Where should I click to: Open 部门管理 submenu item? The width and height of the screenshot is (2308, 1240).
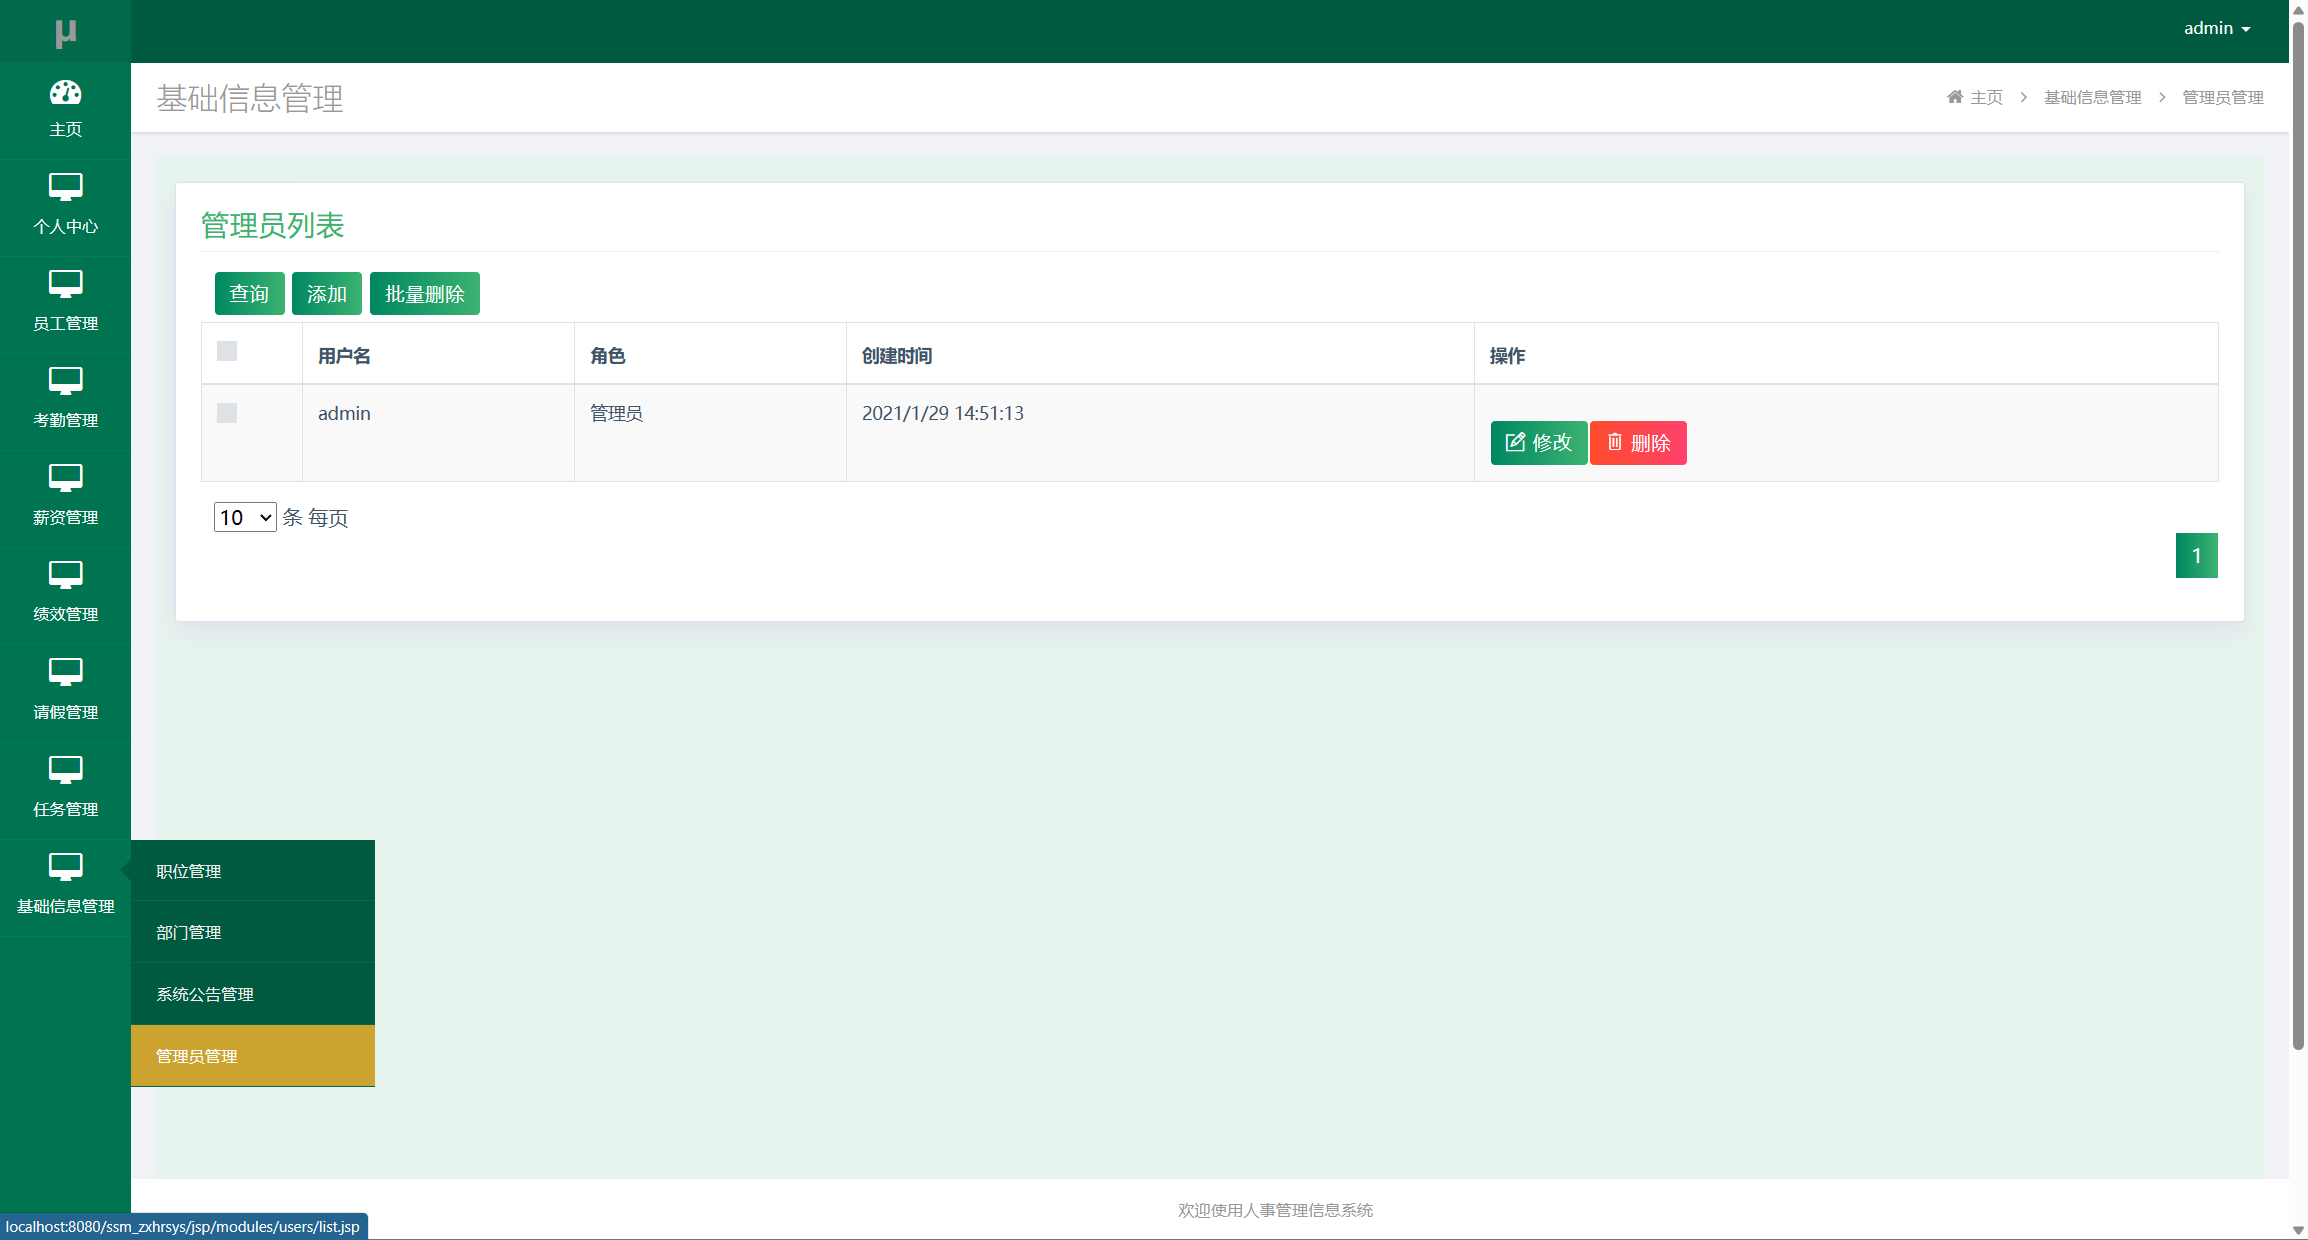coord(189,932)
